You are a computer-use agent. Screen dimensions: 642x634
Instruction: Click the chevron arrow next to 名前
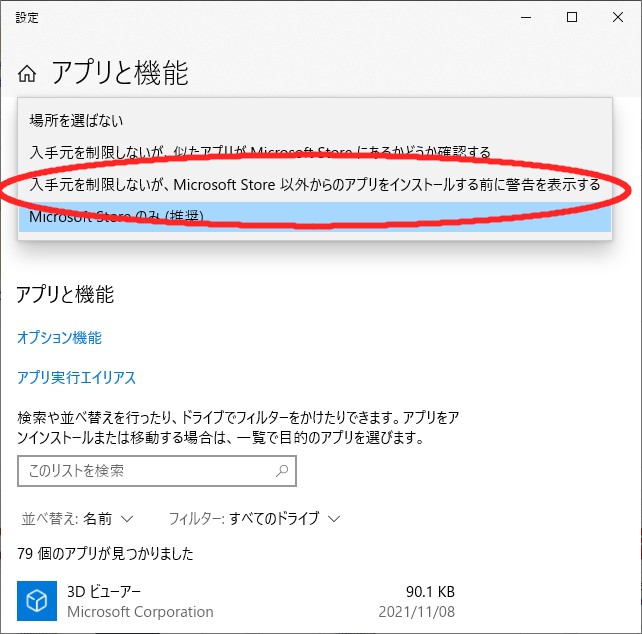pyautogui.click(x=127, y=518)
